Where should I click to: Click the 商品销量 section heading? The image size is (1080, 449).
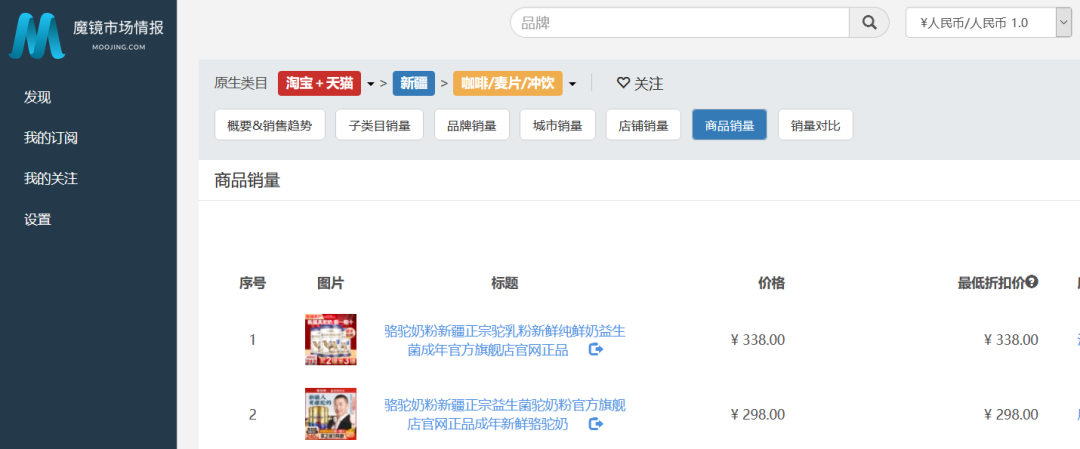[x=247, y=180]
